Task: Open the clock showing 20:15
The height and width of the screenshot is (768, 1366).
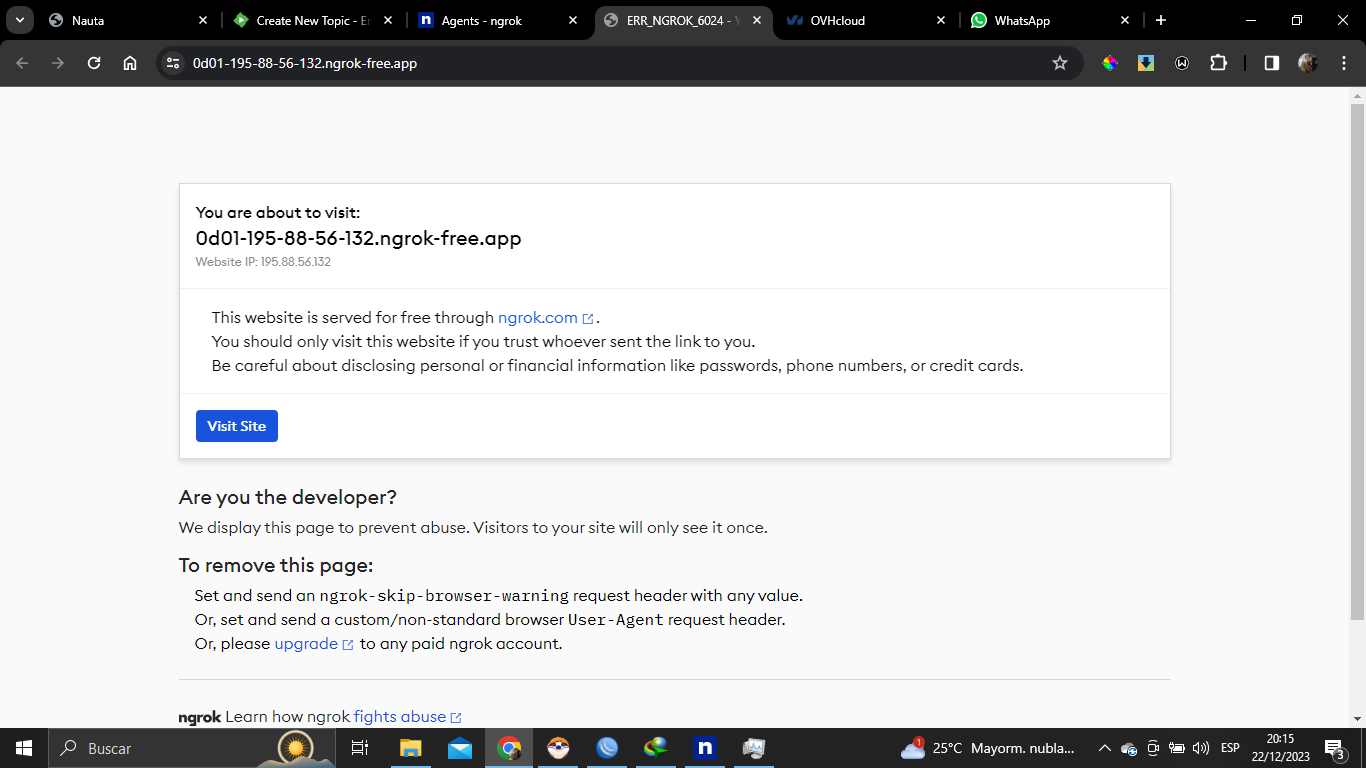Action: pyautogui.click(x=1280, y=748)
